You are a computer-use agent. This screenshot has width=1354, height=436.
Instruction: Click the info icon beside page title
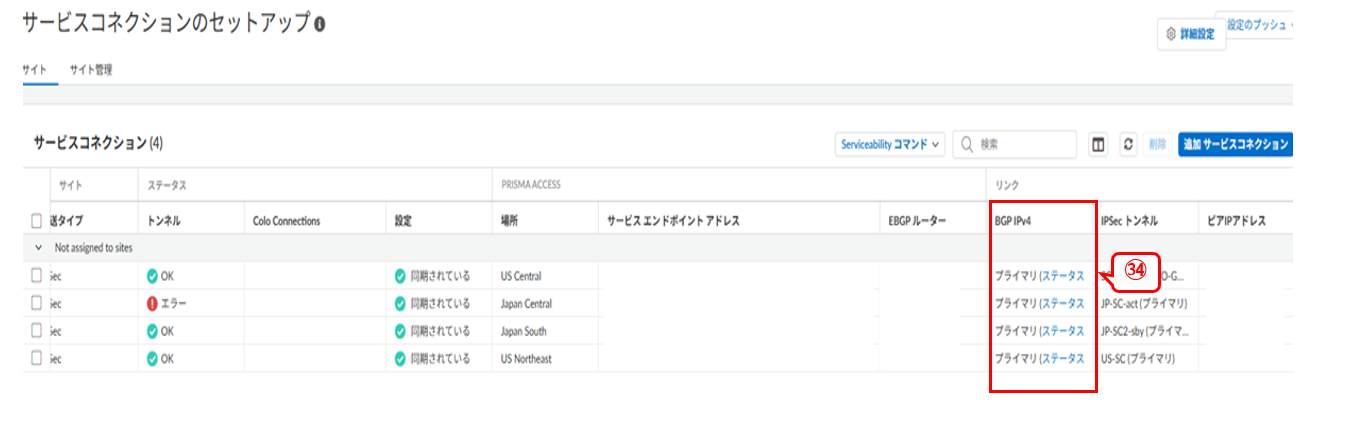[x=319, y=24]
